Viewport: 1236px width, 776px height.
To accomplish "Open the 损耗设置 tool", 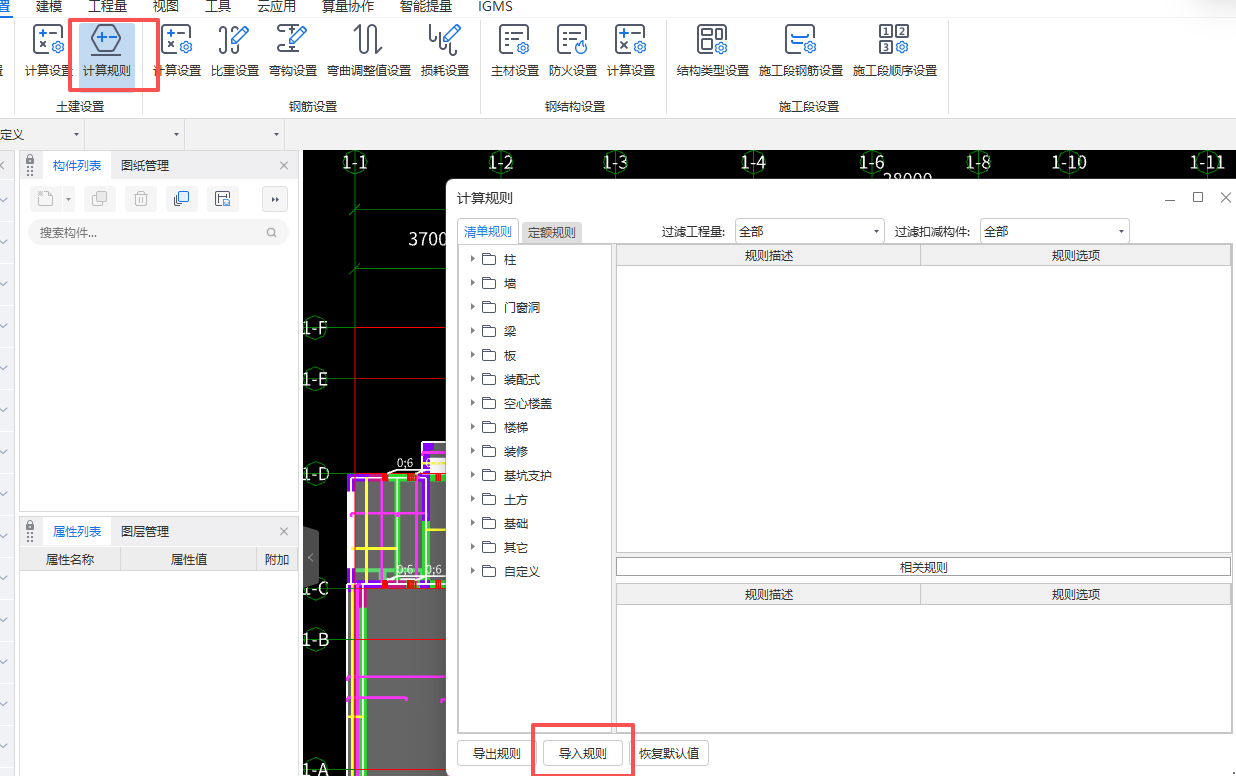I will click(x=443, y=50).
